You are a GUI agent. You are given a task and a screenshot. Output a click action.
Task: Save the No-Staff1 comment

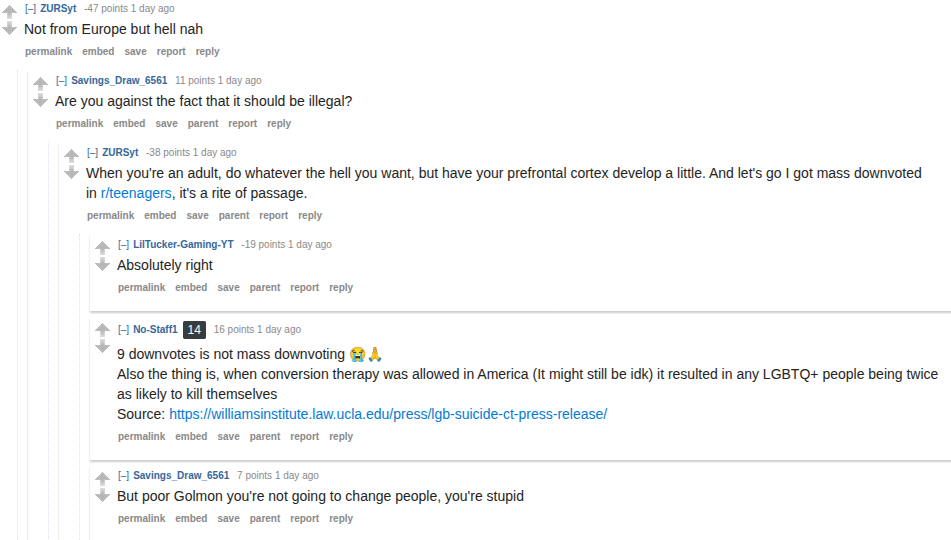click(x=229, y=436)
